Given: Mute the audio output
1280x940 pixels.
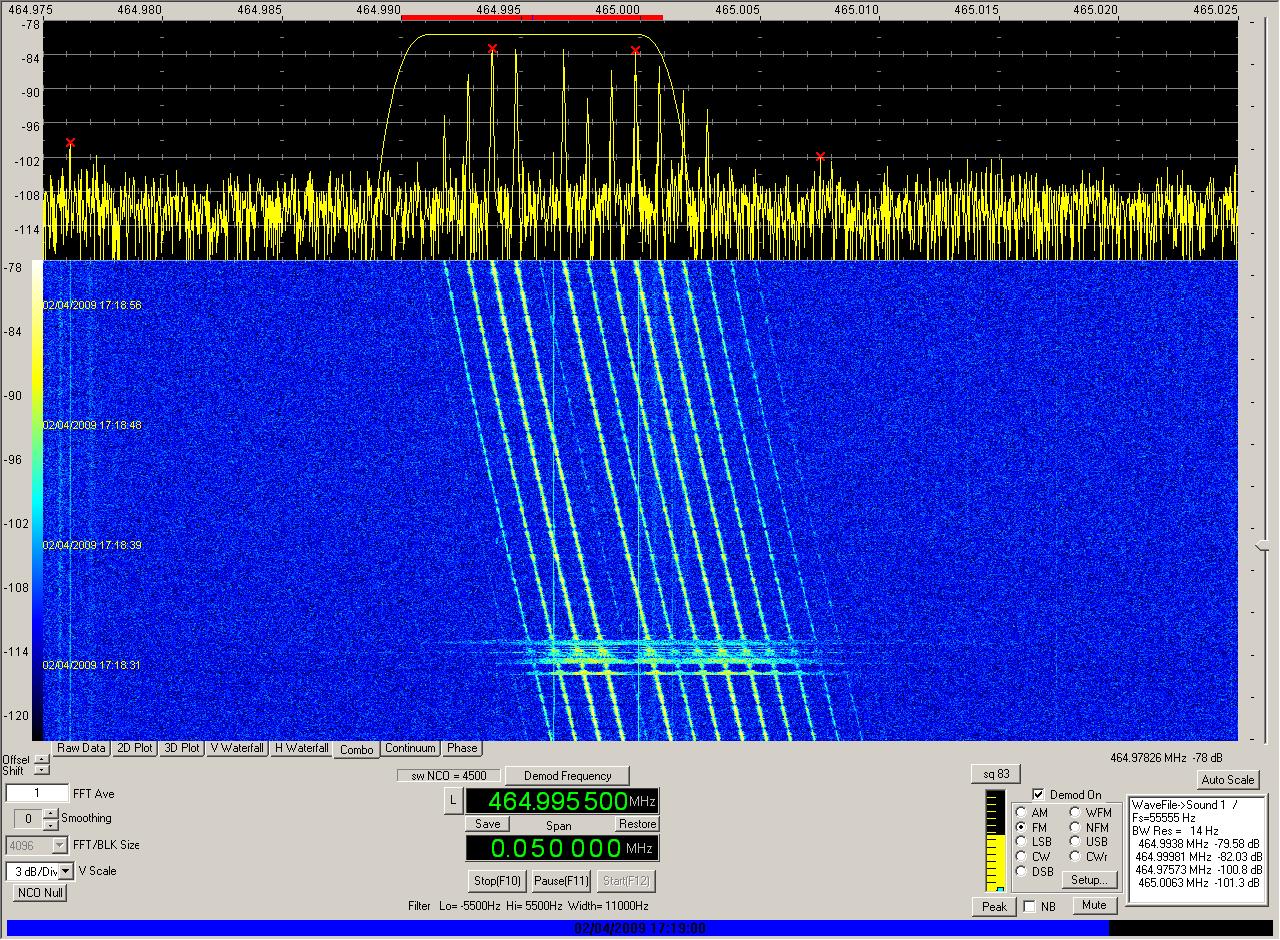Looking at the screenshot, I should (x=1094, y=905).
